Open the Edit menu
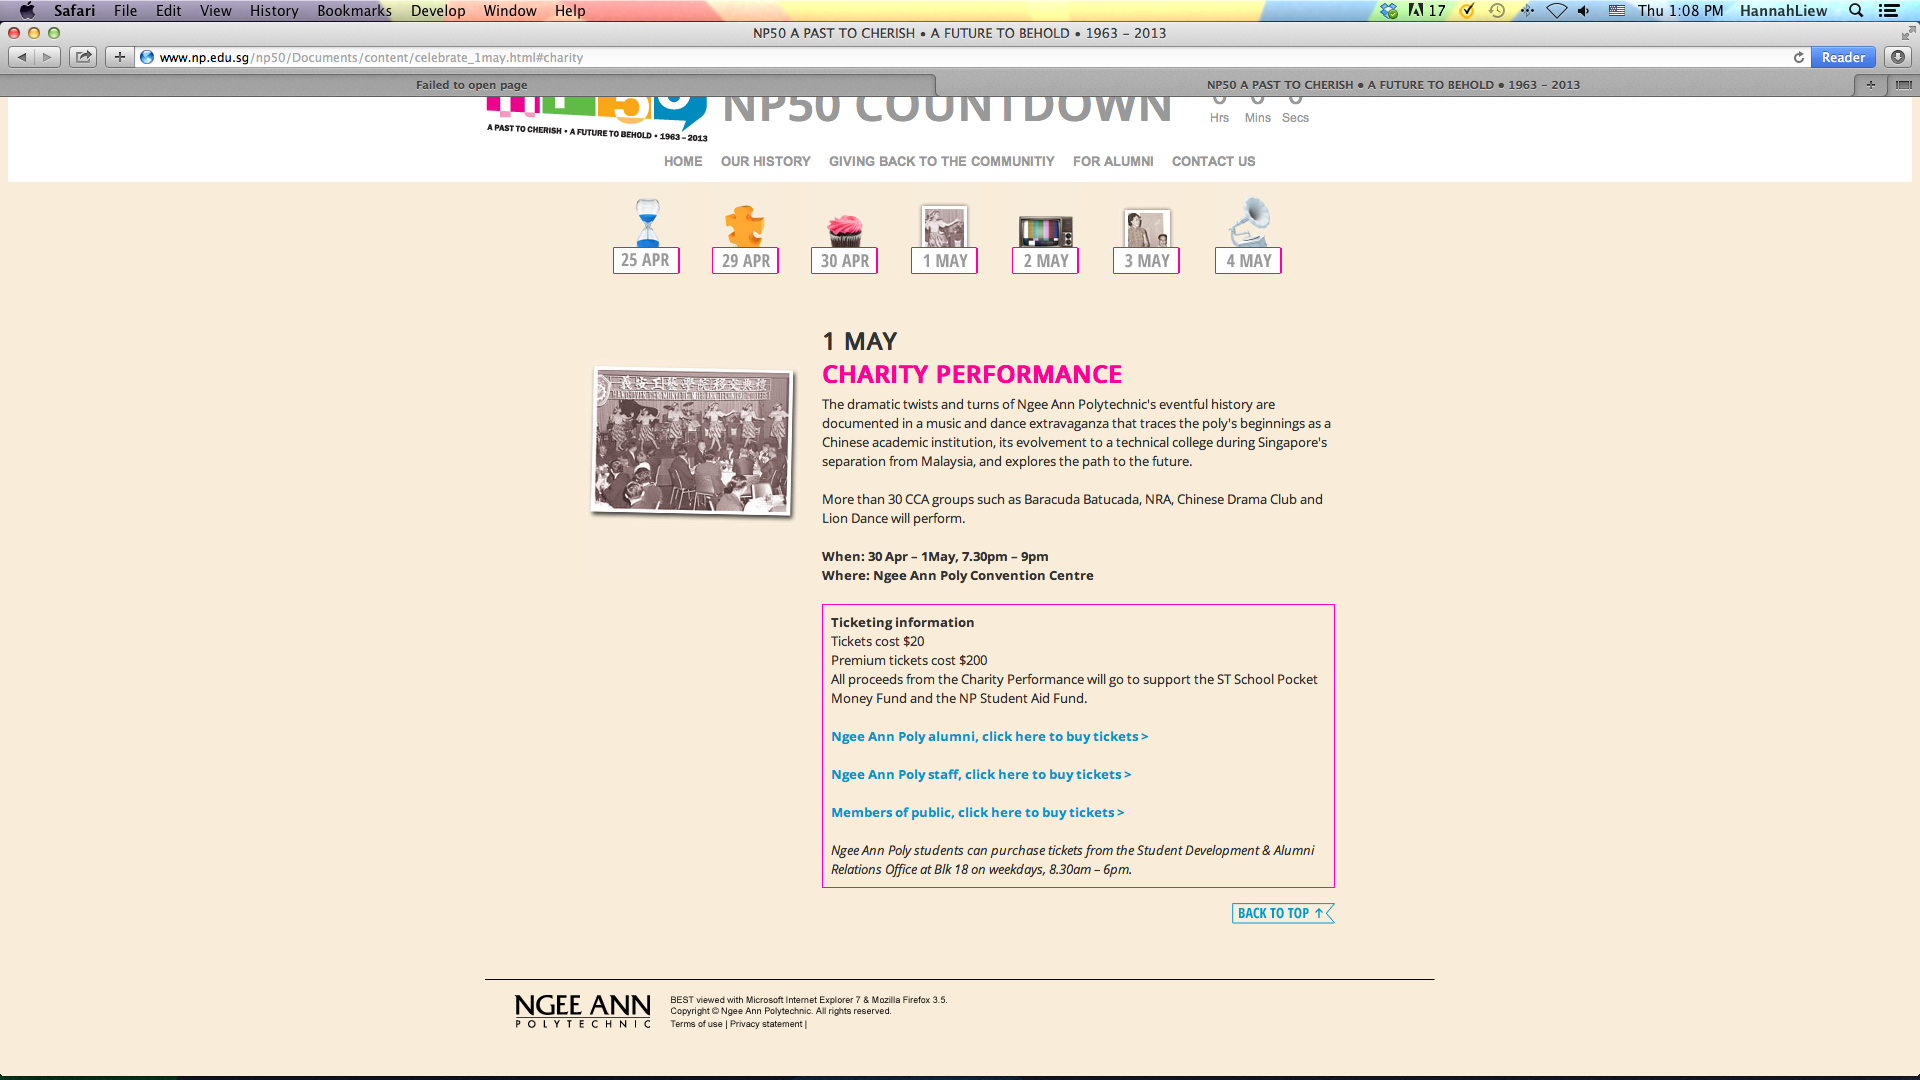This screenshot has width=1920, height=1080. pos(168,11)
